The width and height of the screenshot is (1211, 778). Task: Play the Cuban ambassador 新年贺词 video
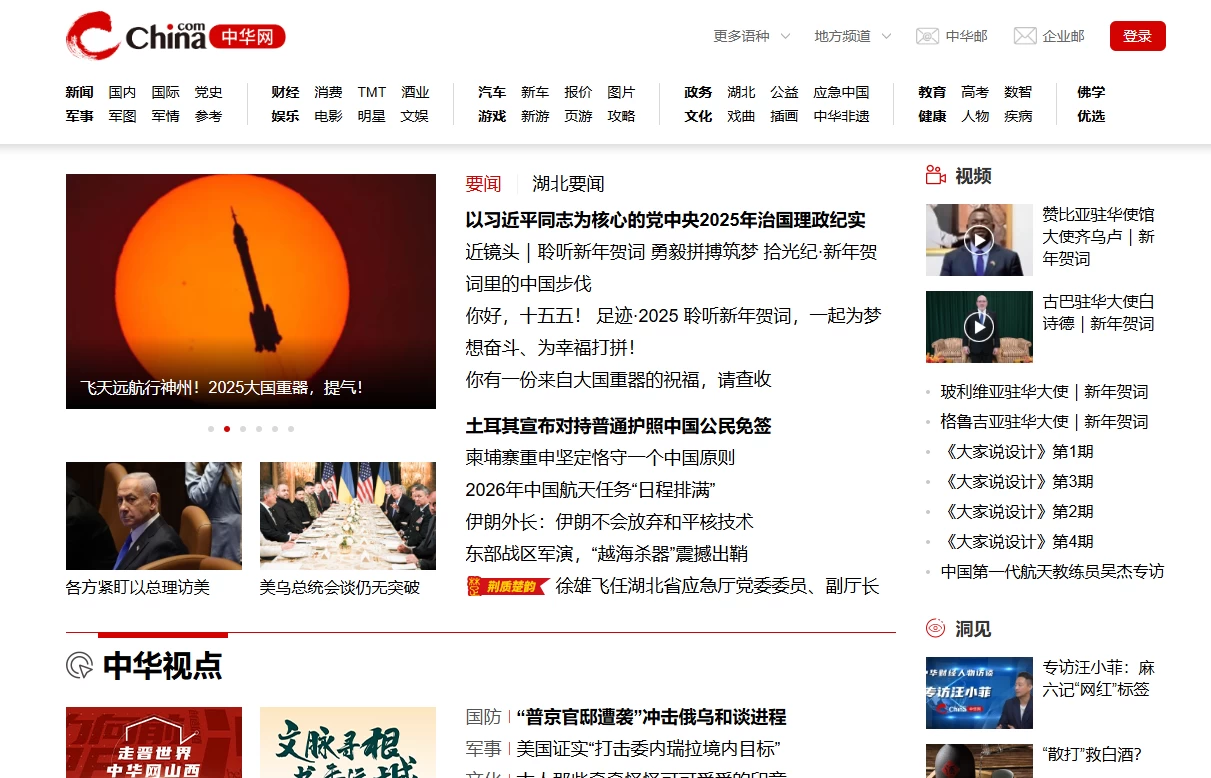[x=978, y=326]
